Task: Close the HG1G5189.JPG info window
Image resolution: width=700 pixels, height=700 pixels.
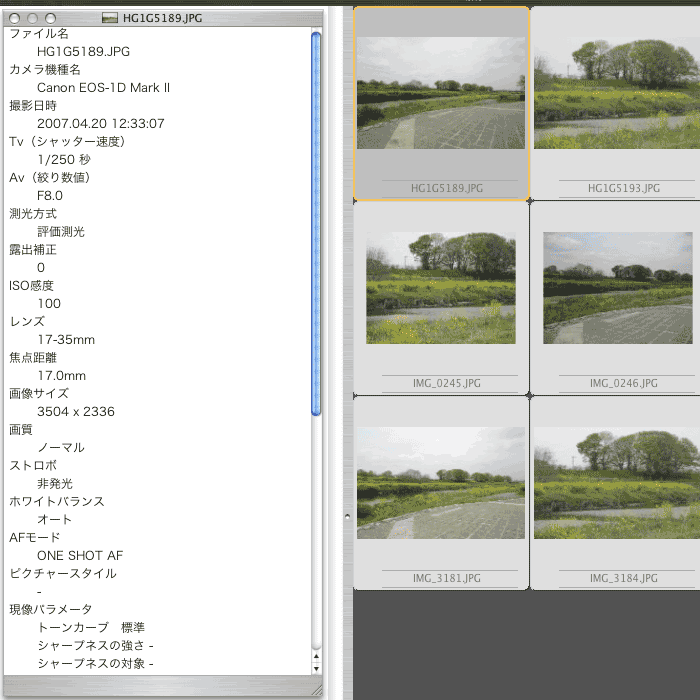Action: tap(15, 18)
